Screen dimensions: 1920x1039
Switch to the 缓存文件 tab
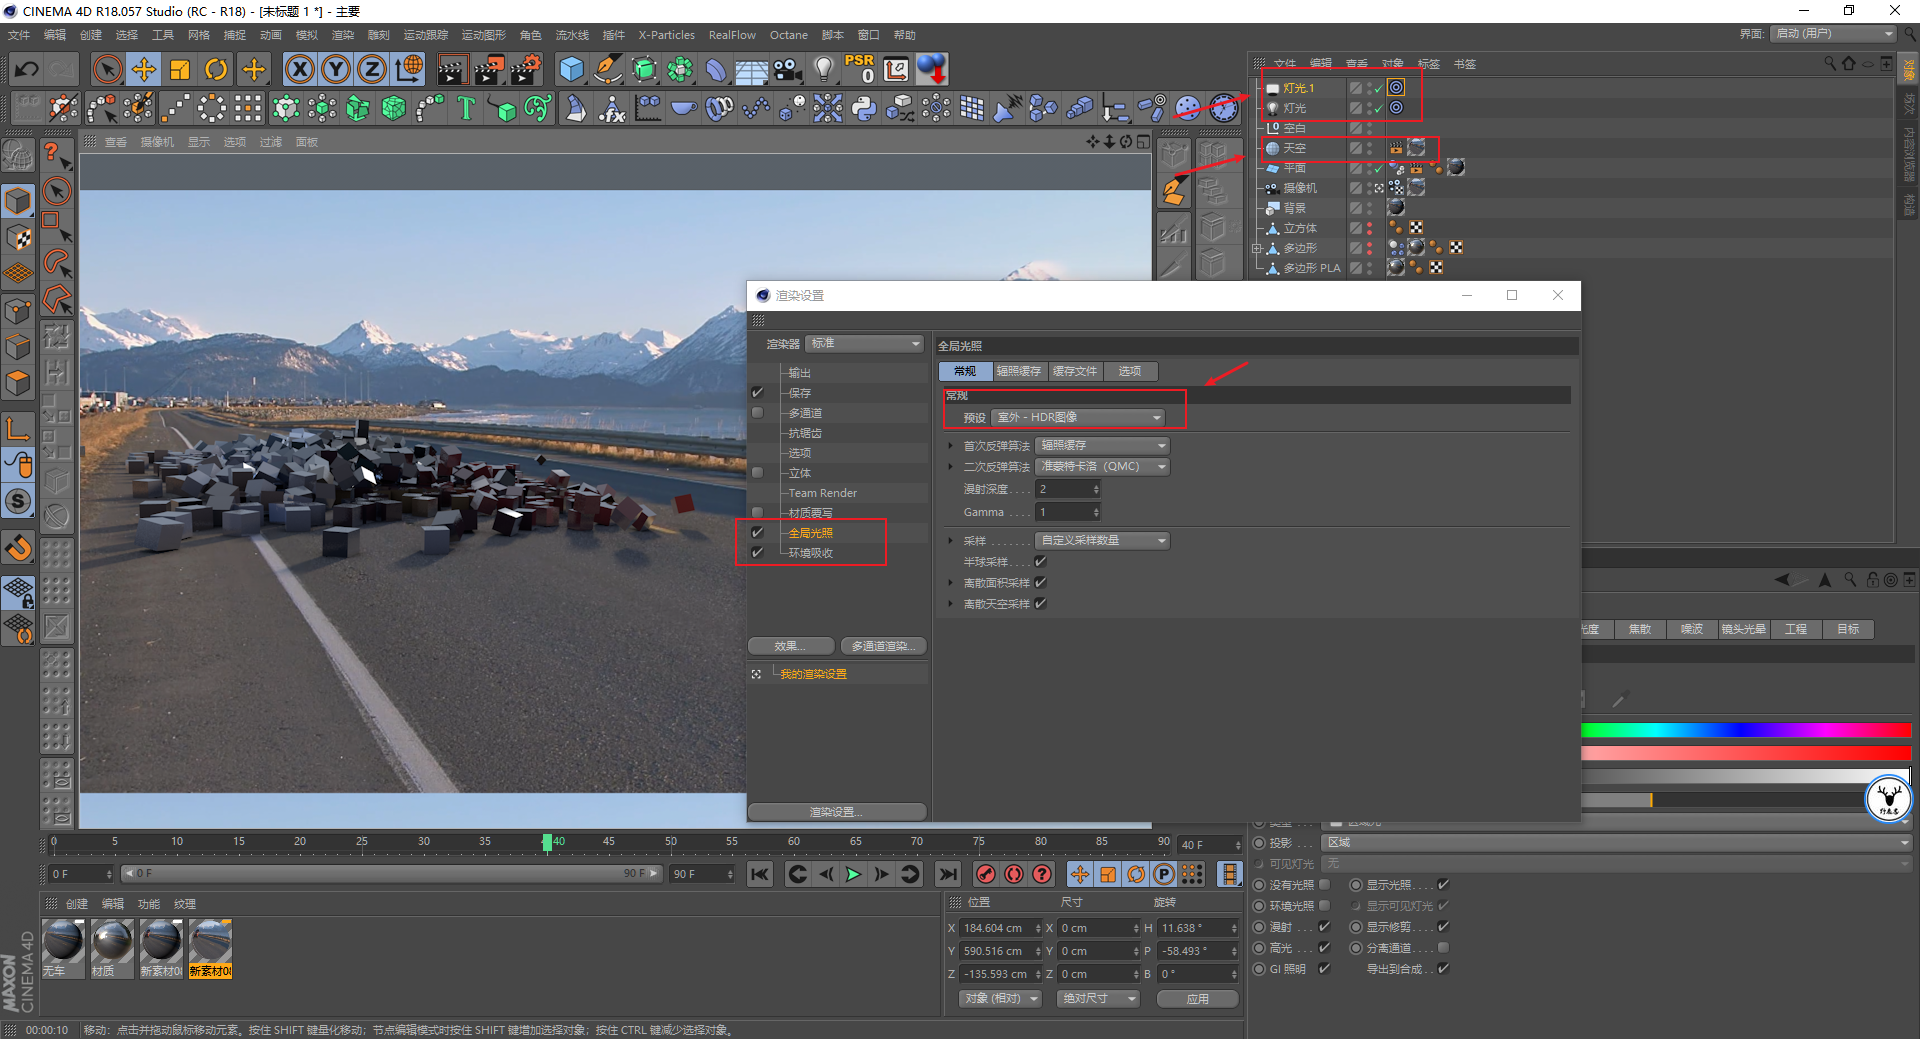(x=1075, y=371)
